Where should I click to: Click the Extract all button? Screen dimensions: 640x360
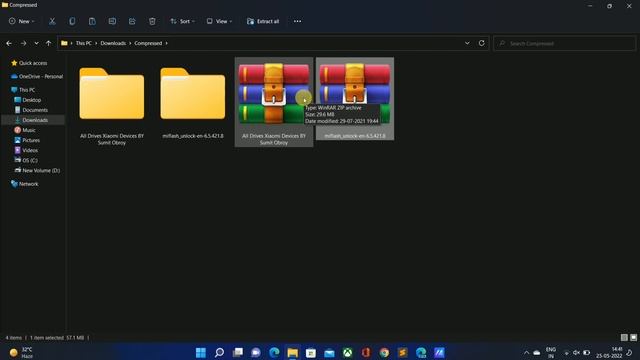coord(263,21)
